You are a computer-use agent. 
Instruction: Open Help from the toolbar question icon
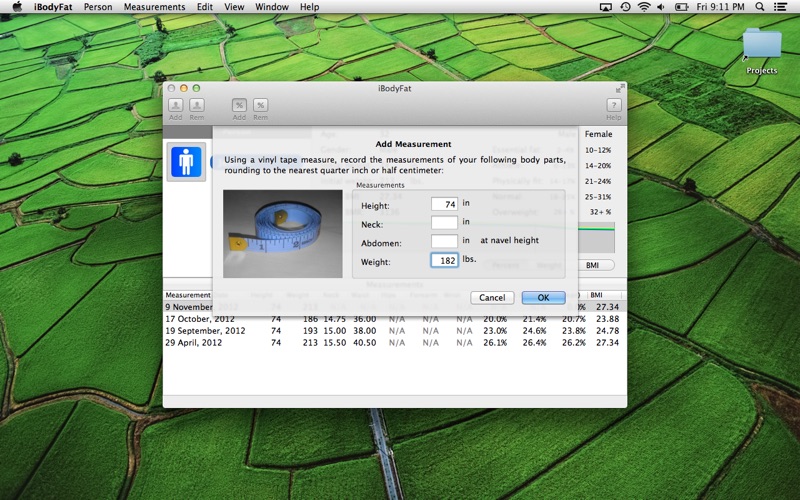click(614, 105)
